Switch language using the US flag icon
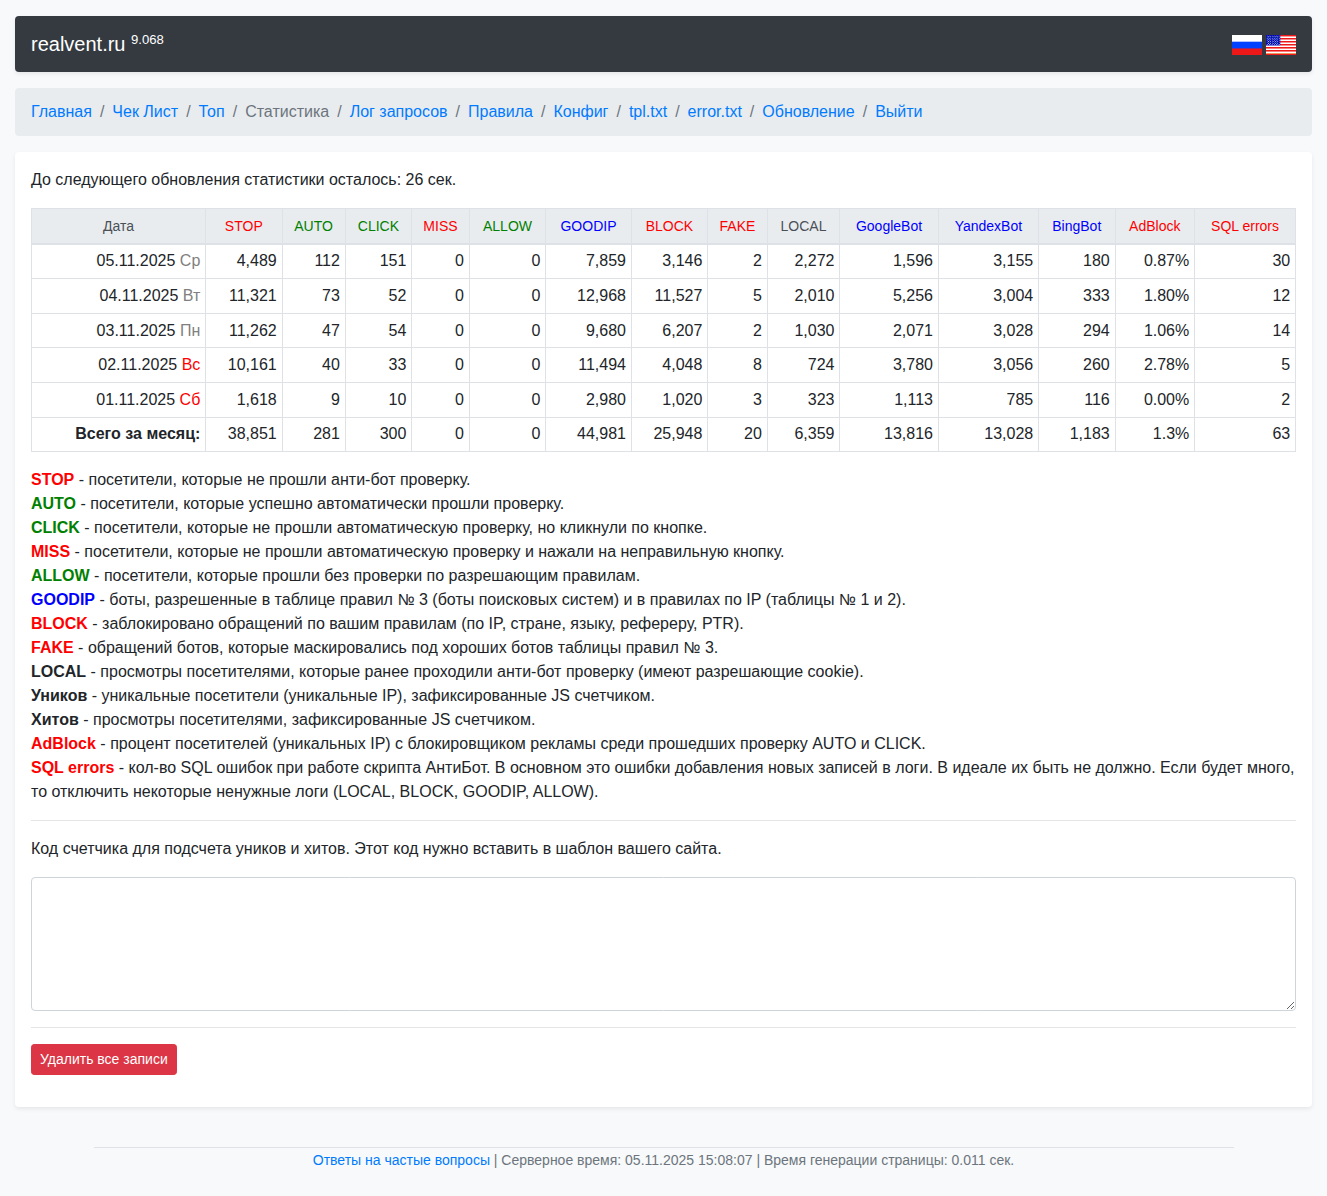The width and height of the screenshot is (1327, 1196). [1280, 44]
